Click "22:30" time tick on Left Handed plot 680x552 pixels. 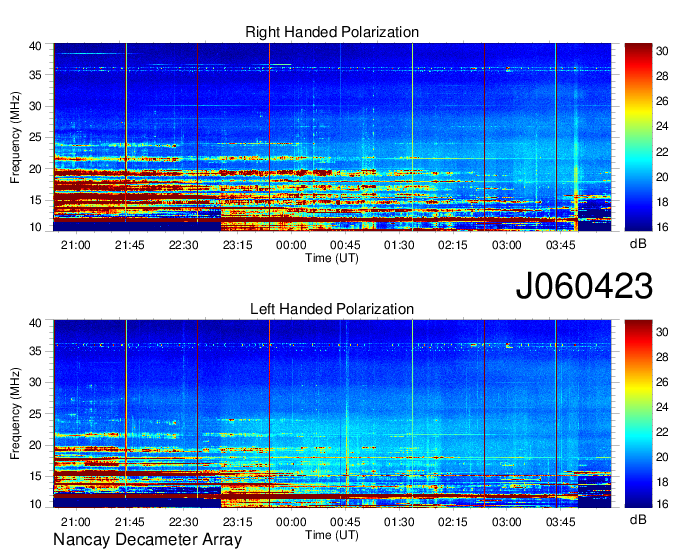pyautogui.click(x=183, y=522)
